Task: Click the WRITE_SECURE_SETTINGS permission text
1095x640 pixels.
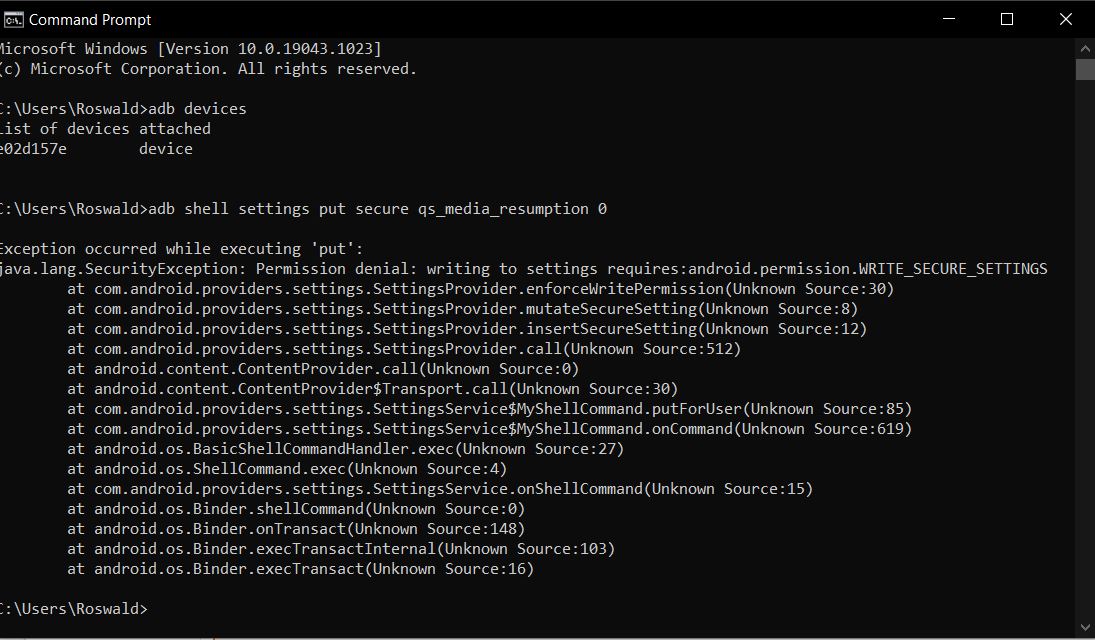Action: coord(953,269)
